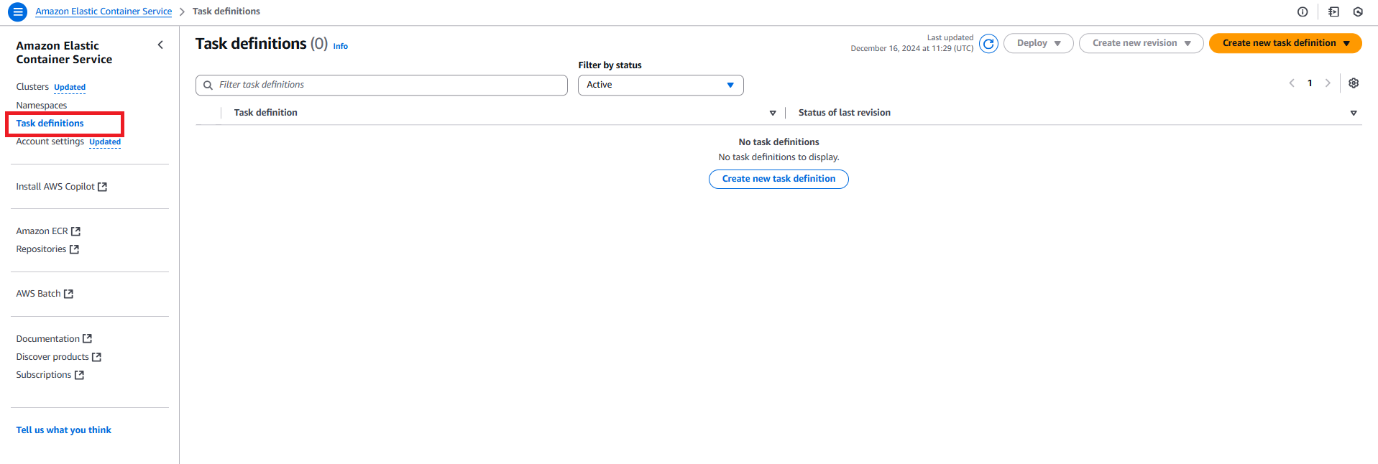Open Repositories external link
This screenshot has width=1378, height=464.
point(47,249)
